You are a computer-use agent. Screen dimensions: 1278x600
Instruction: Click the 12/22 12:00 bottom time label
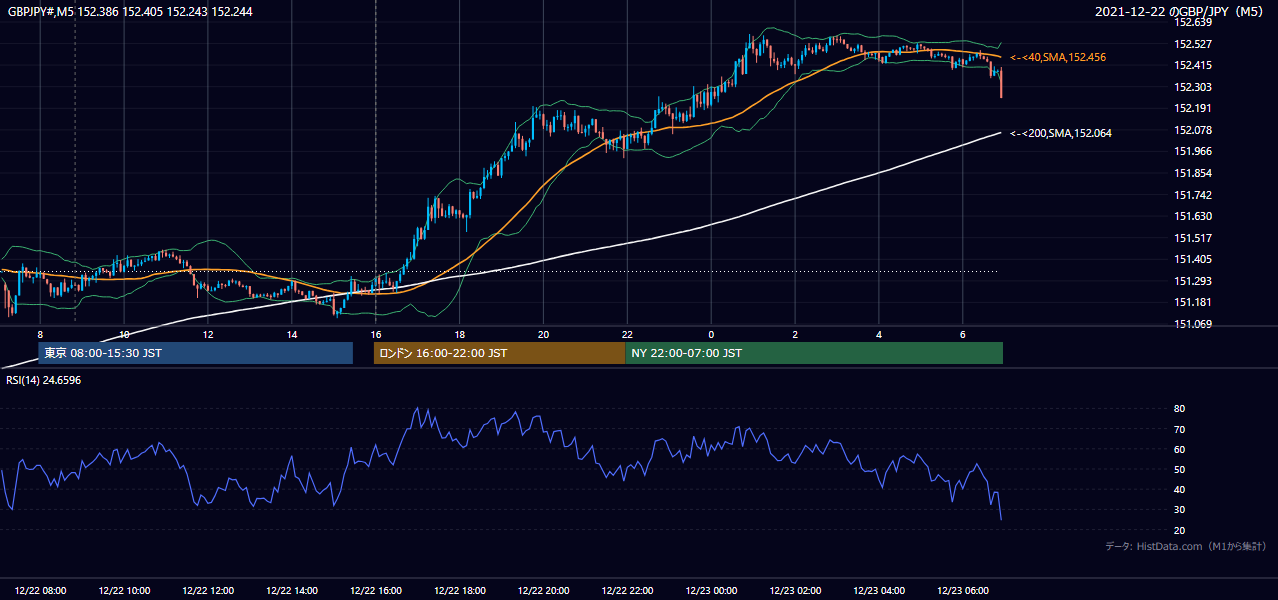coord(208,591)
